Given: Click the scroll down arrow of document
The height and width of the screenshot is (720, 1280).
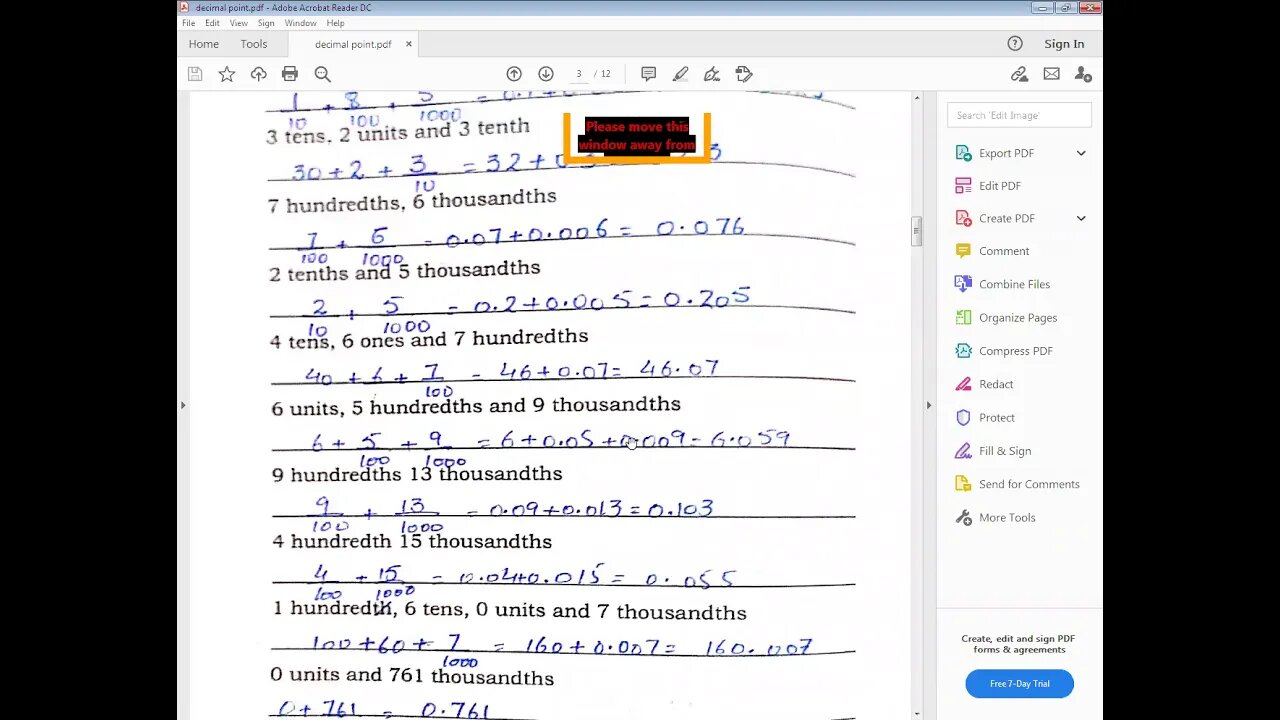Looking at the screenshot, I should [916, 714].
